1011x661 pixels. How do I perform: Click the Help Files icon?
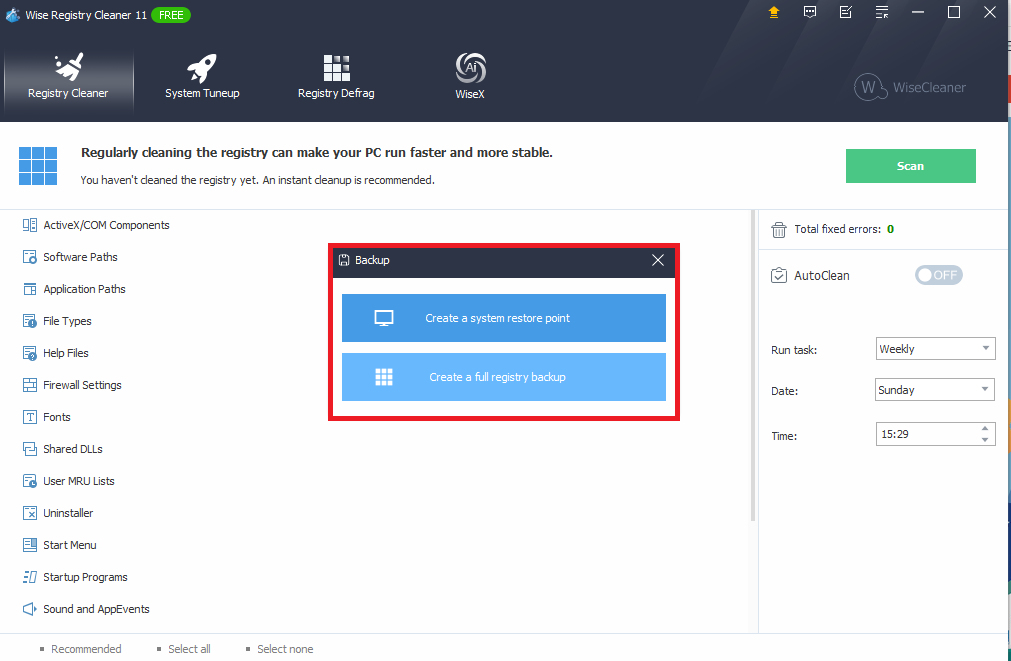click(x=30, y=353)
